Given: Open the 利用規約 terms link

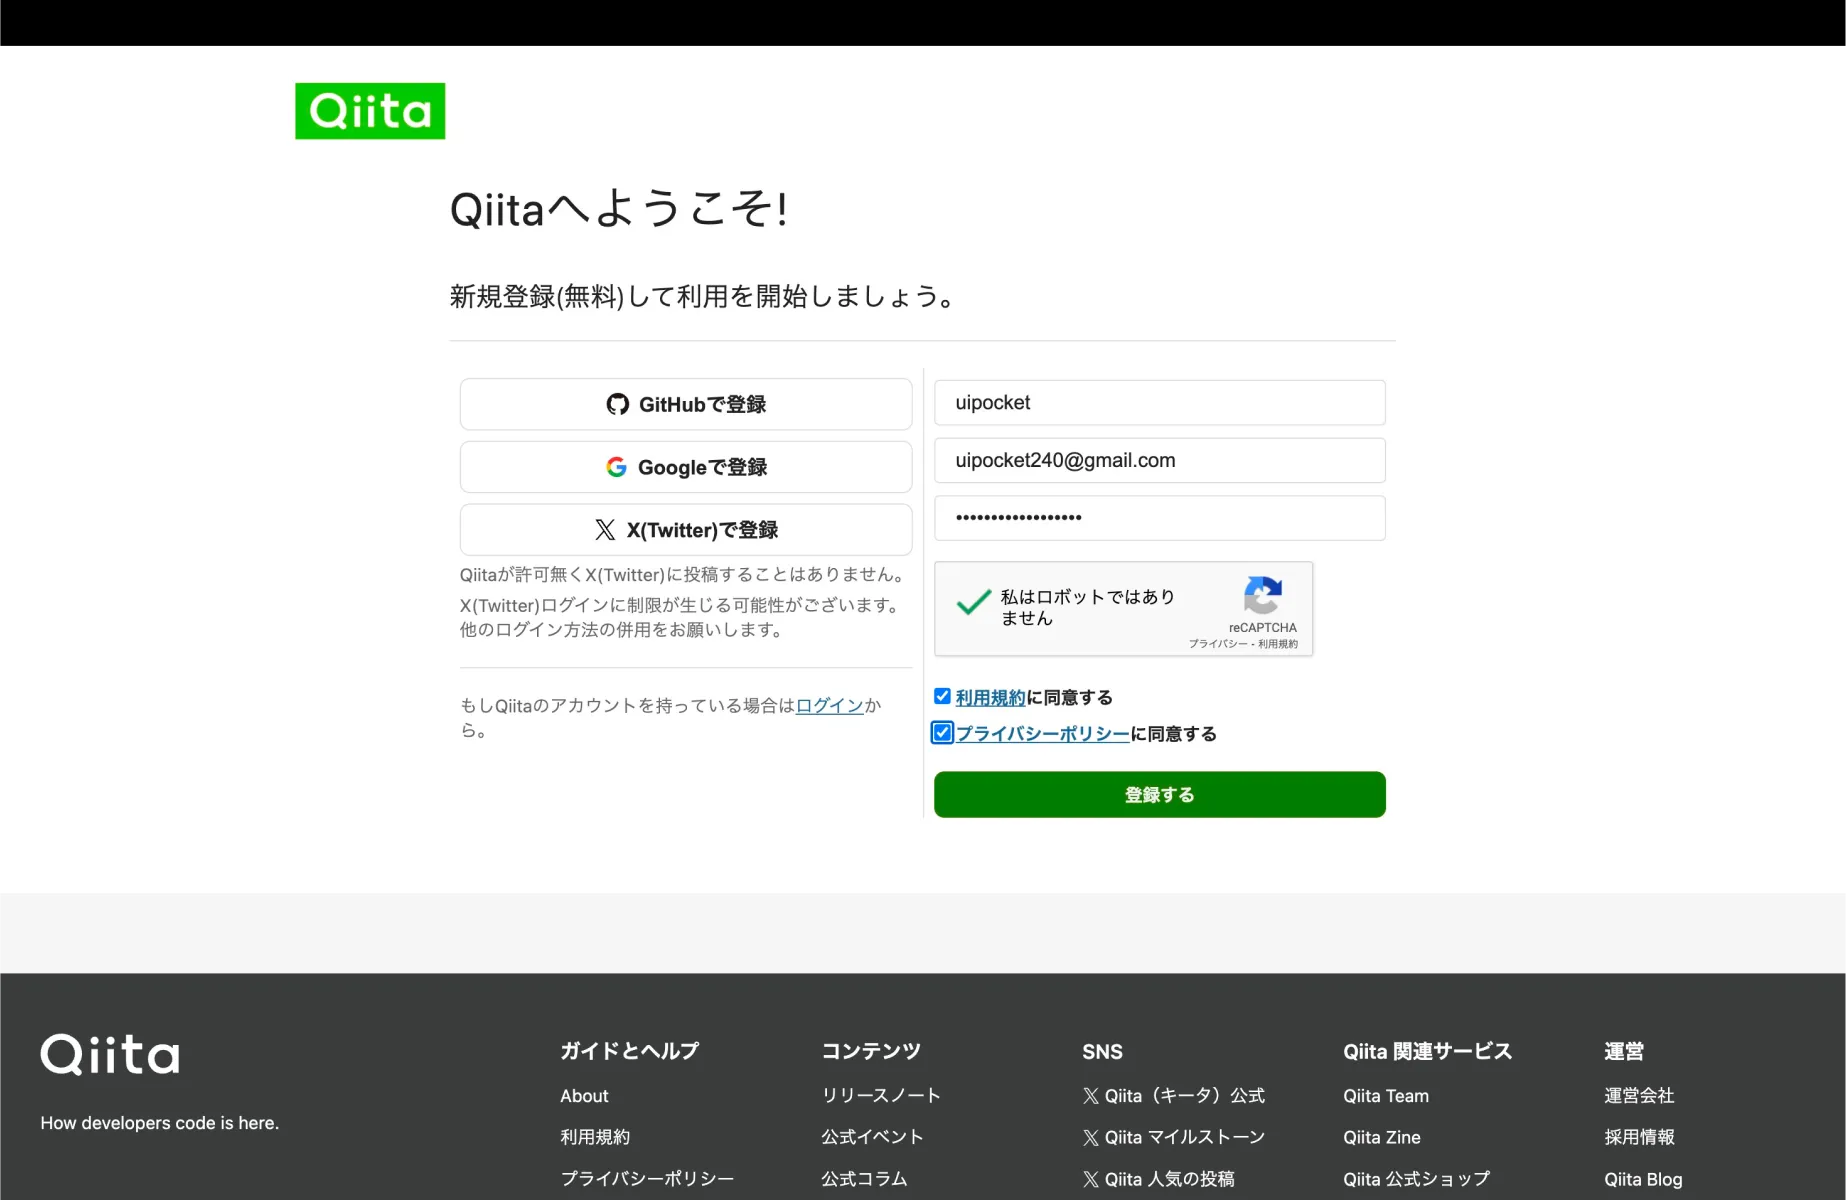Looking at the screenshot, I should click(989, 697).
